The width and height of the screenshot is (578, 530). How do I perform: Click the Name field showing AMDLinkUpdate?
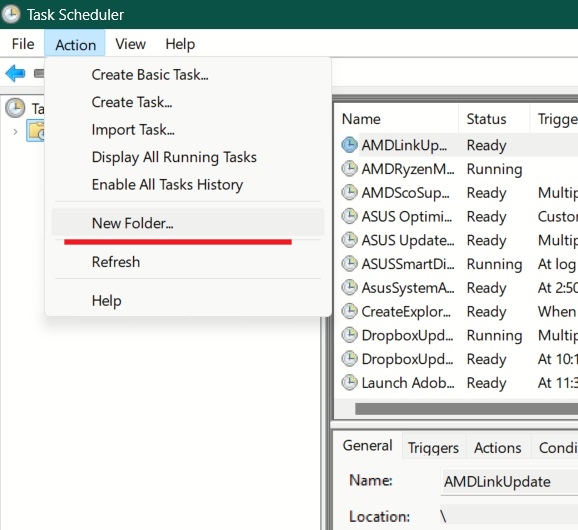point(509,481)
